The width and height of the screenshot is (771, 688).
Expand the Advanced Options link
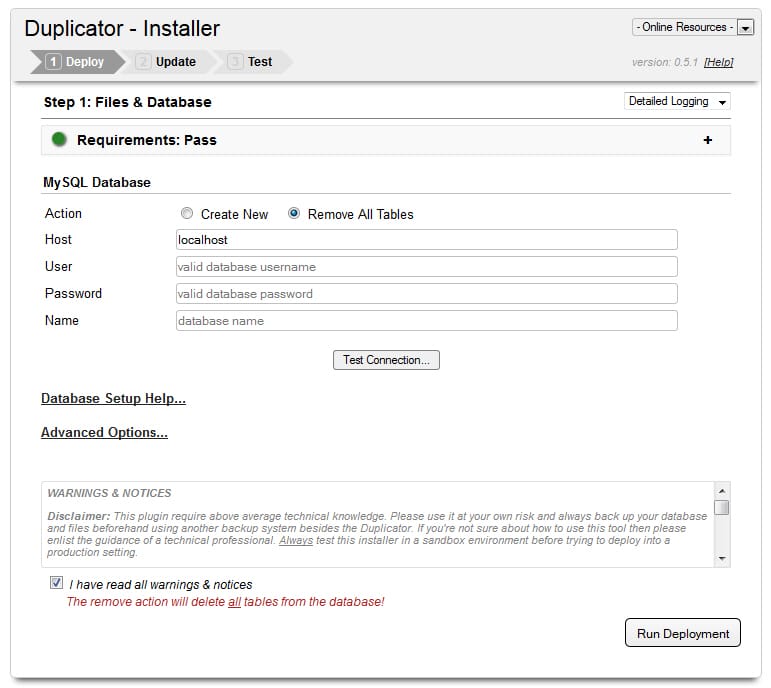tap(104, 432)
